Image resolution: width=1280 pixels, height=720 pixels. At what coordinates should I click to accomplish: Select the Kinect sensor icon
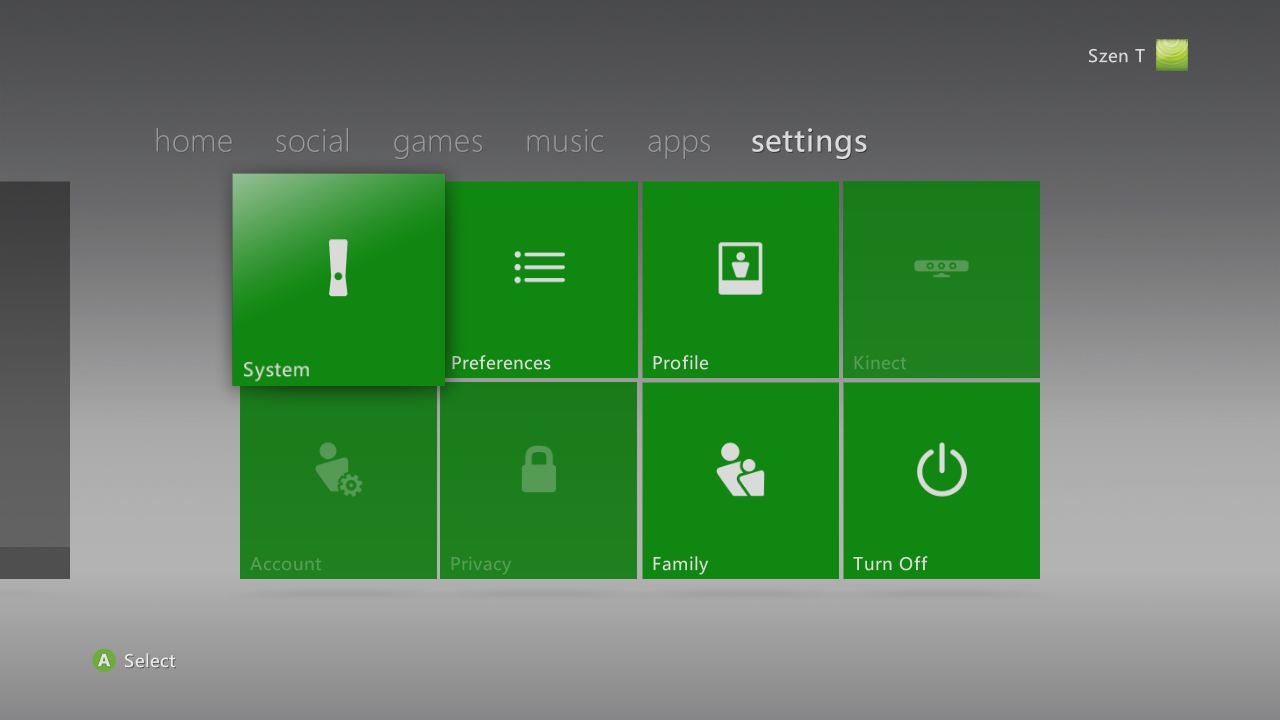pos(941,267)
